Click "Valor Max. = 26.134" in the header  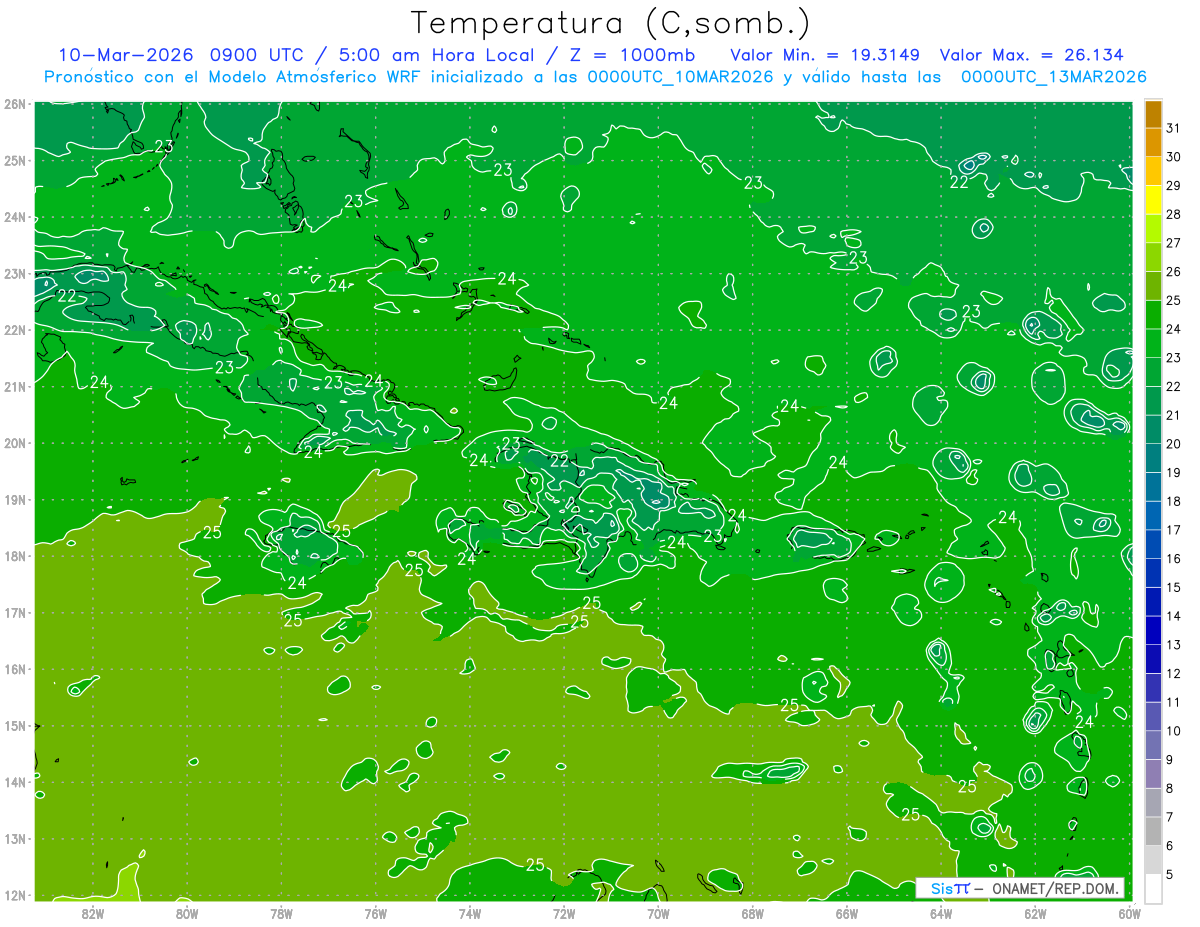1032,54
